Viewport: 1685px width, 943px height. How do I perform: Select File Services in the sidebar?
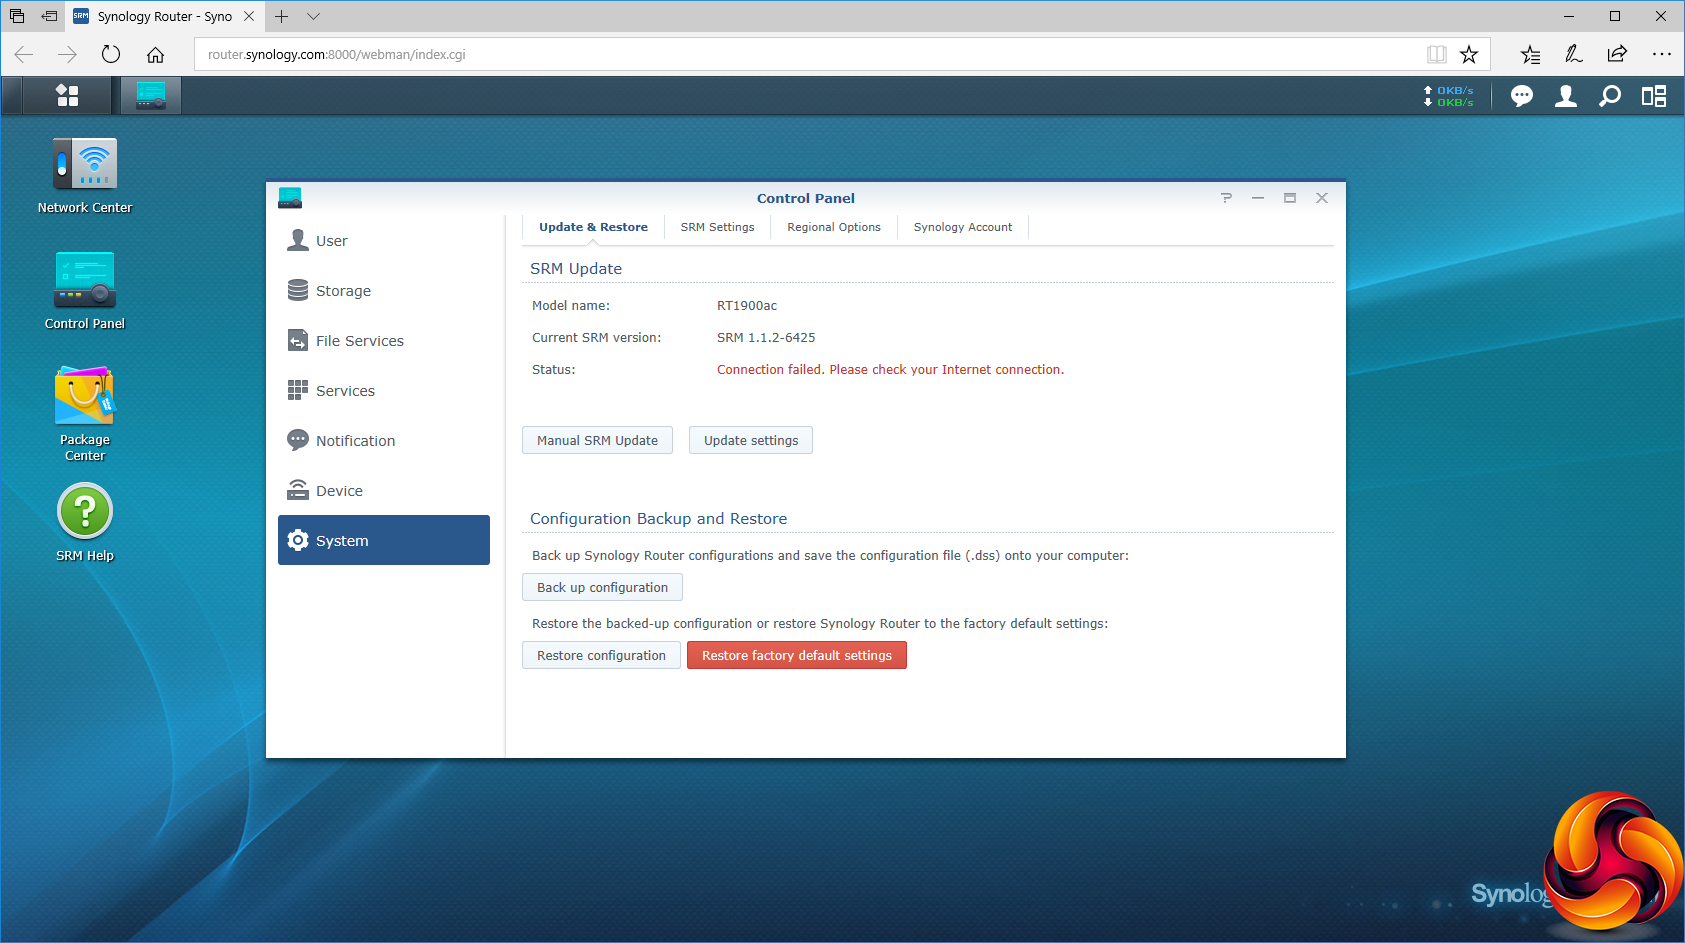pyautogui.click(x=384, y=341)
